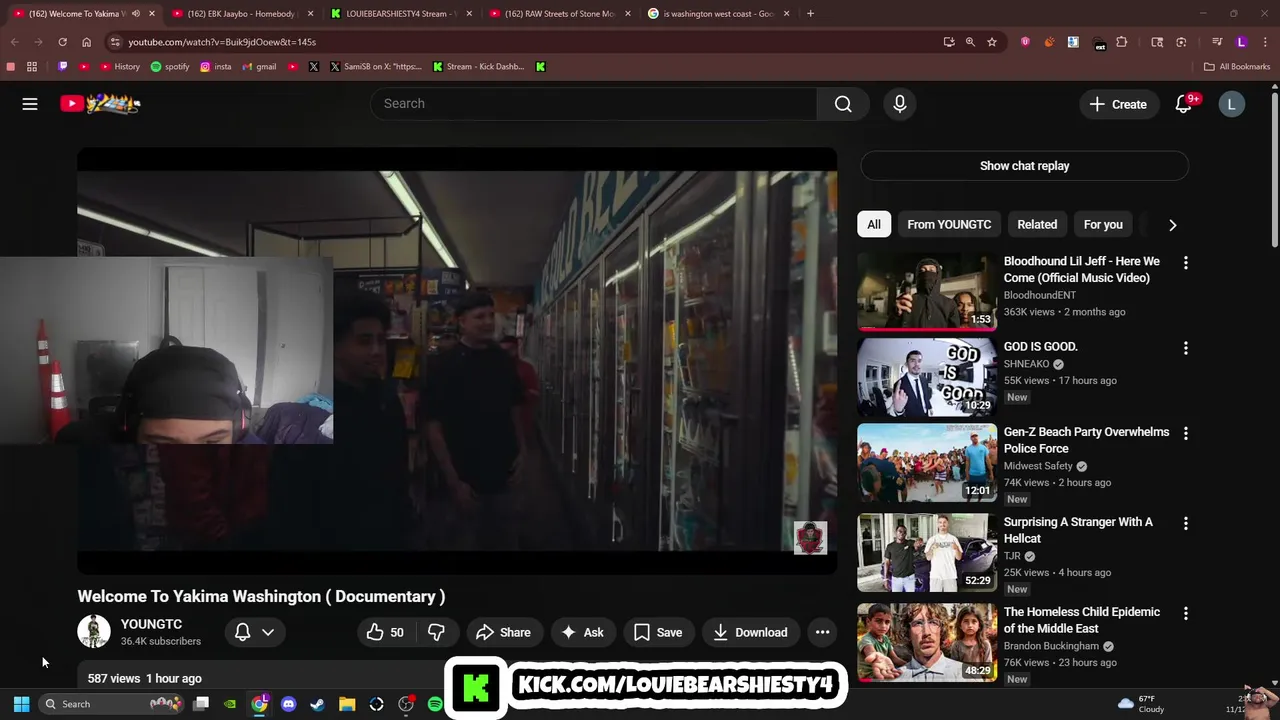Click the YouTube logo home link
The image size is (1280, 720).
point(100,103)
